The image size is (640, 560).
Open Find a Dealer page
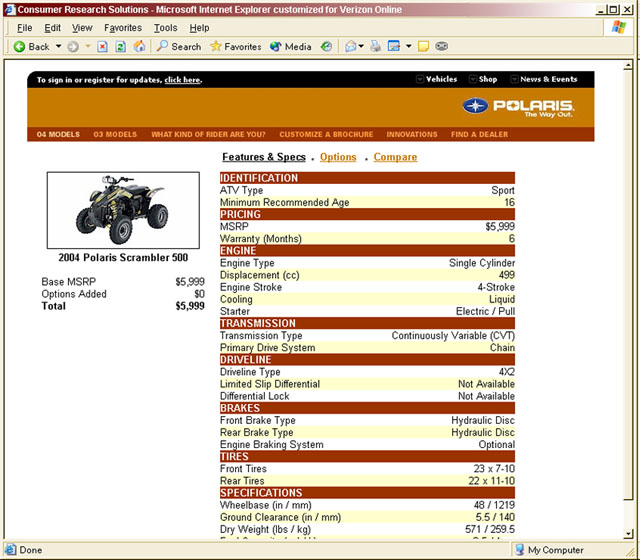click(480, 134)
